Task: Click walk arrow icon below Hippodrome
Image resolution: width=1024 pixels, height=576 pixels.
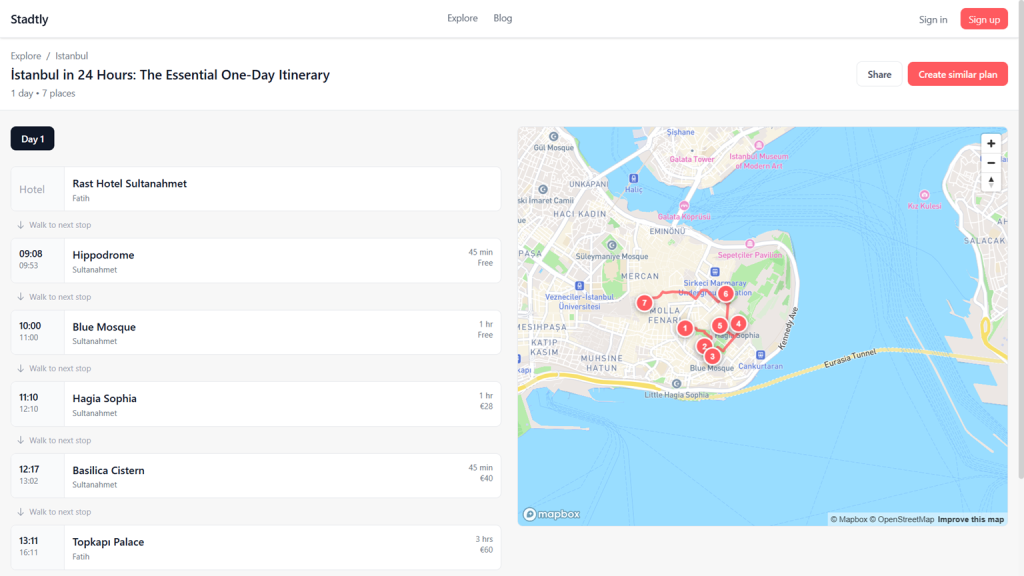Action: coord(21,296)
